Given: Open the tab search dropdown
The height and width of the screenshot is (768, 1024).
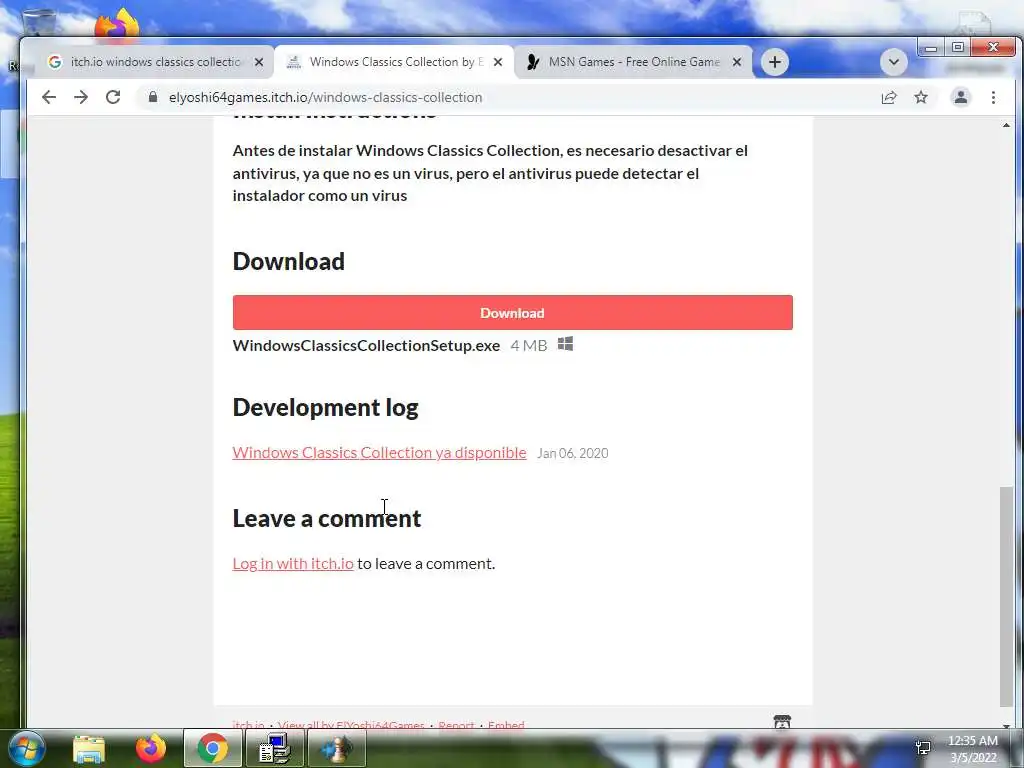Looking at the screenshot, I should pos(894,62).
